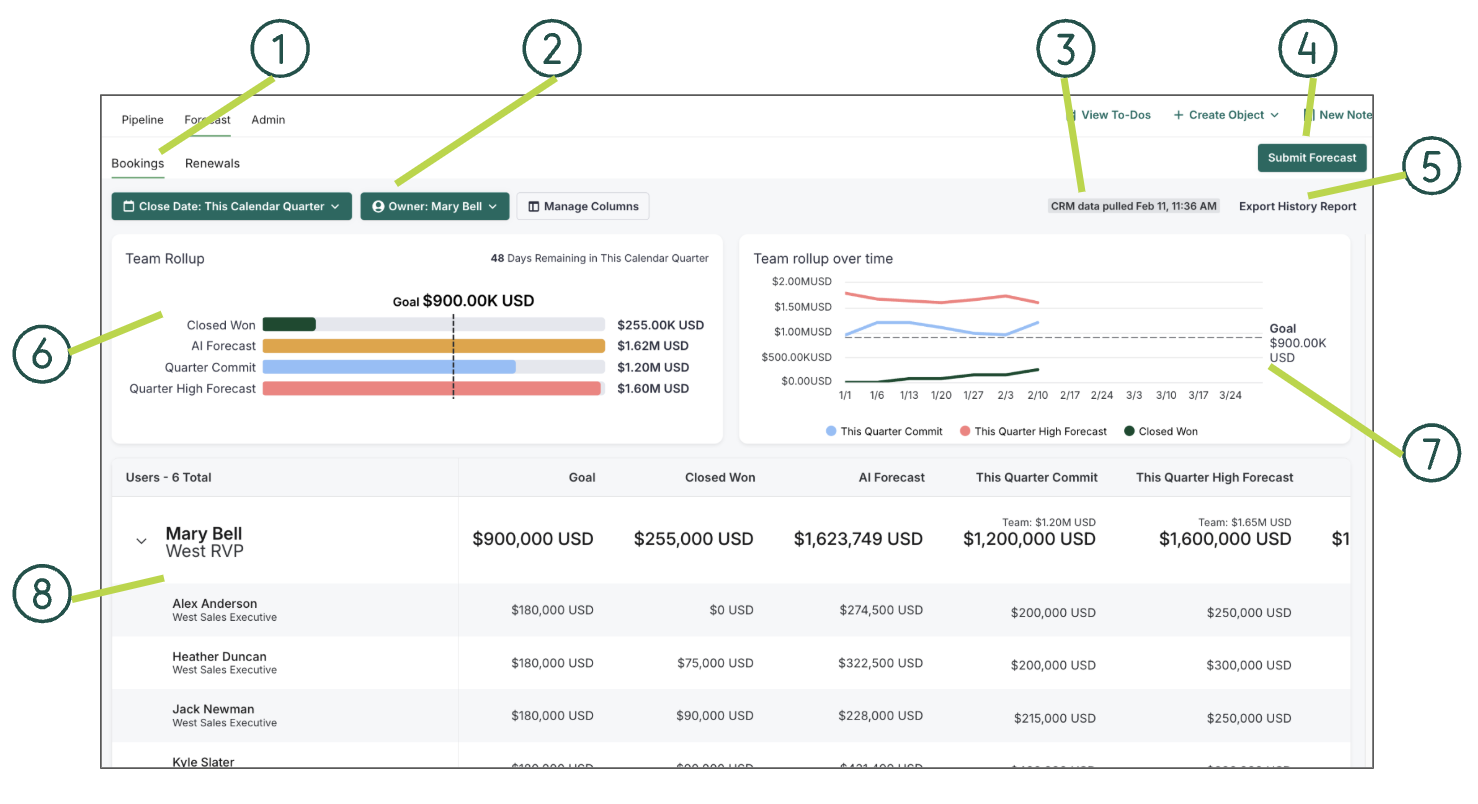
Task: Click the Manage Columns button
Action: click(x=583, y=206)
